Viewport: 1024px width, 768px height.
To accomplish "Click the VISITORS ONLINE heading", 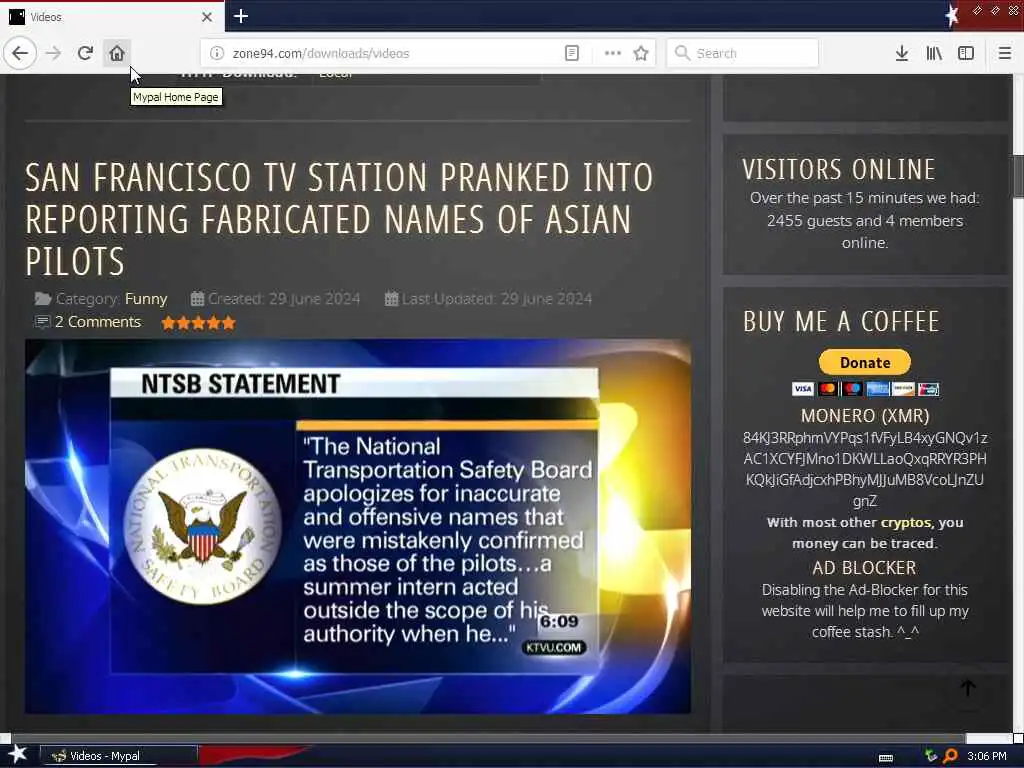I will click(x=839, y=169).
